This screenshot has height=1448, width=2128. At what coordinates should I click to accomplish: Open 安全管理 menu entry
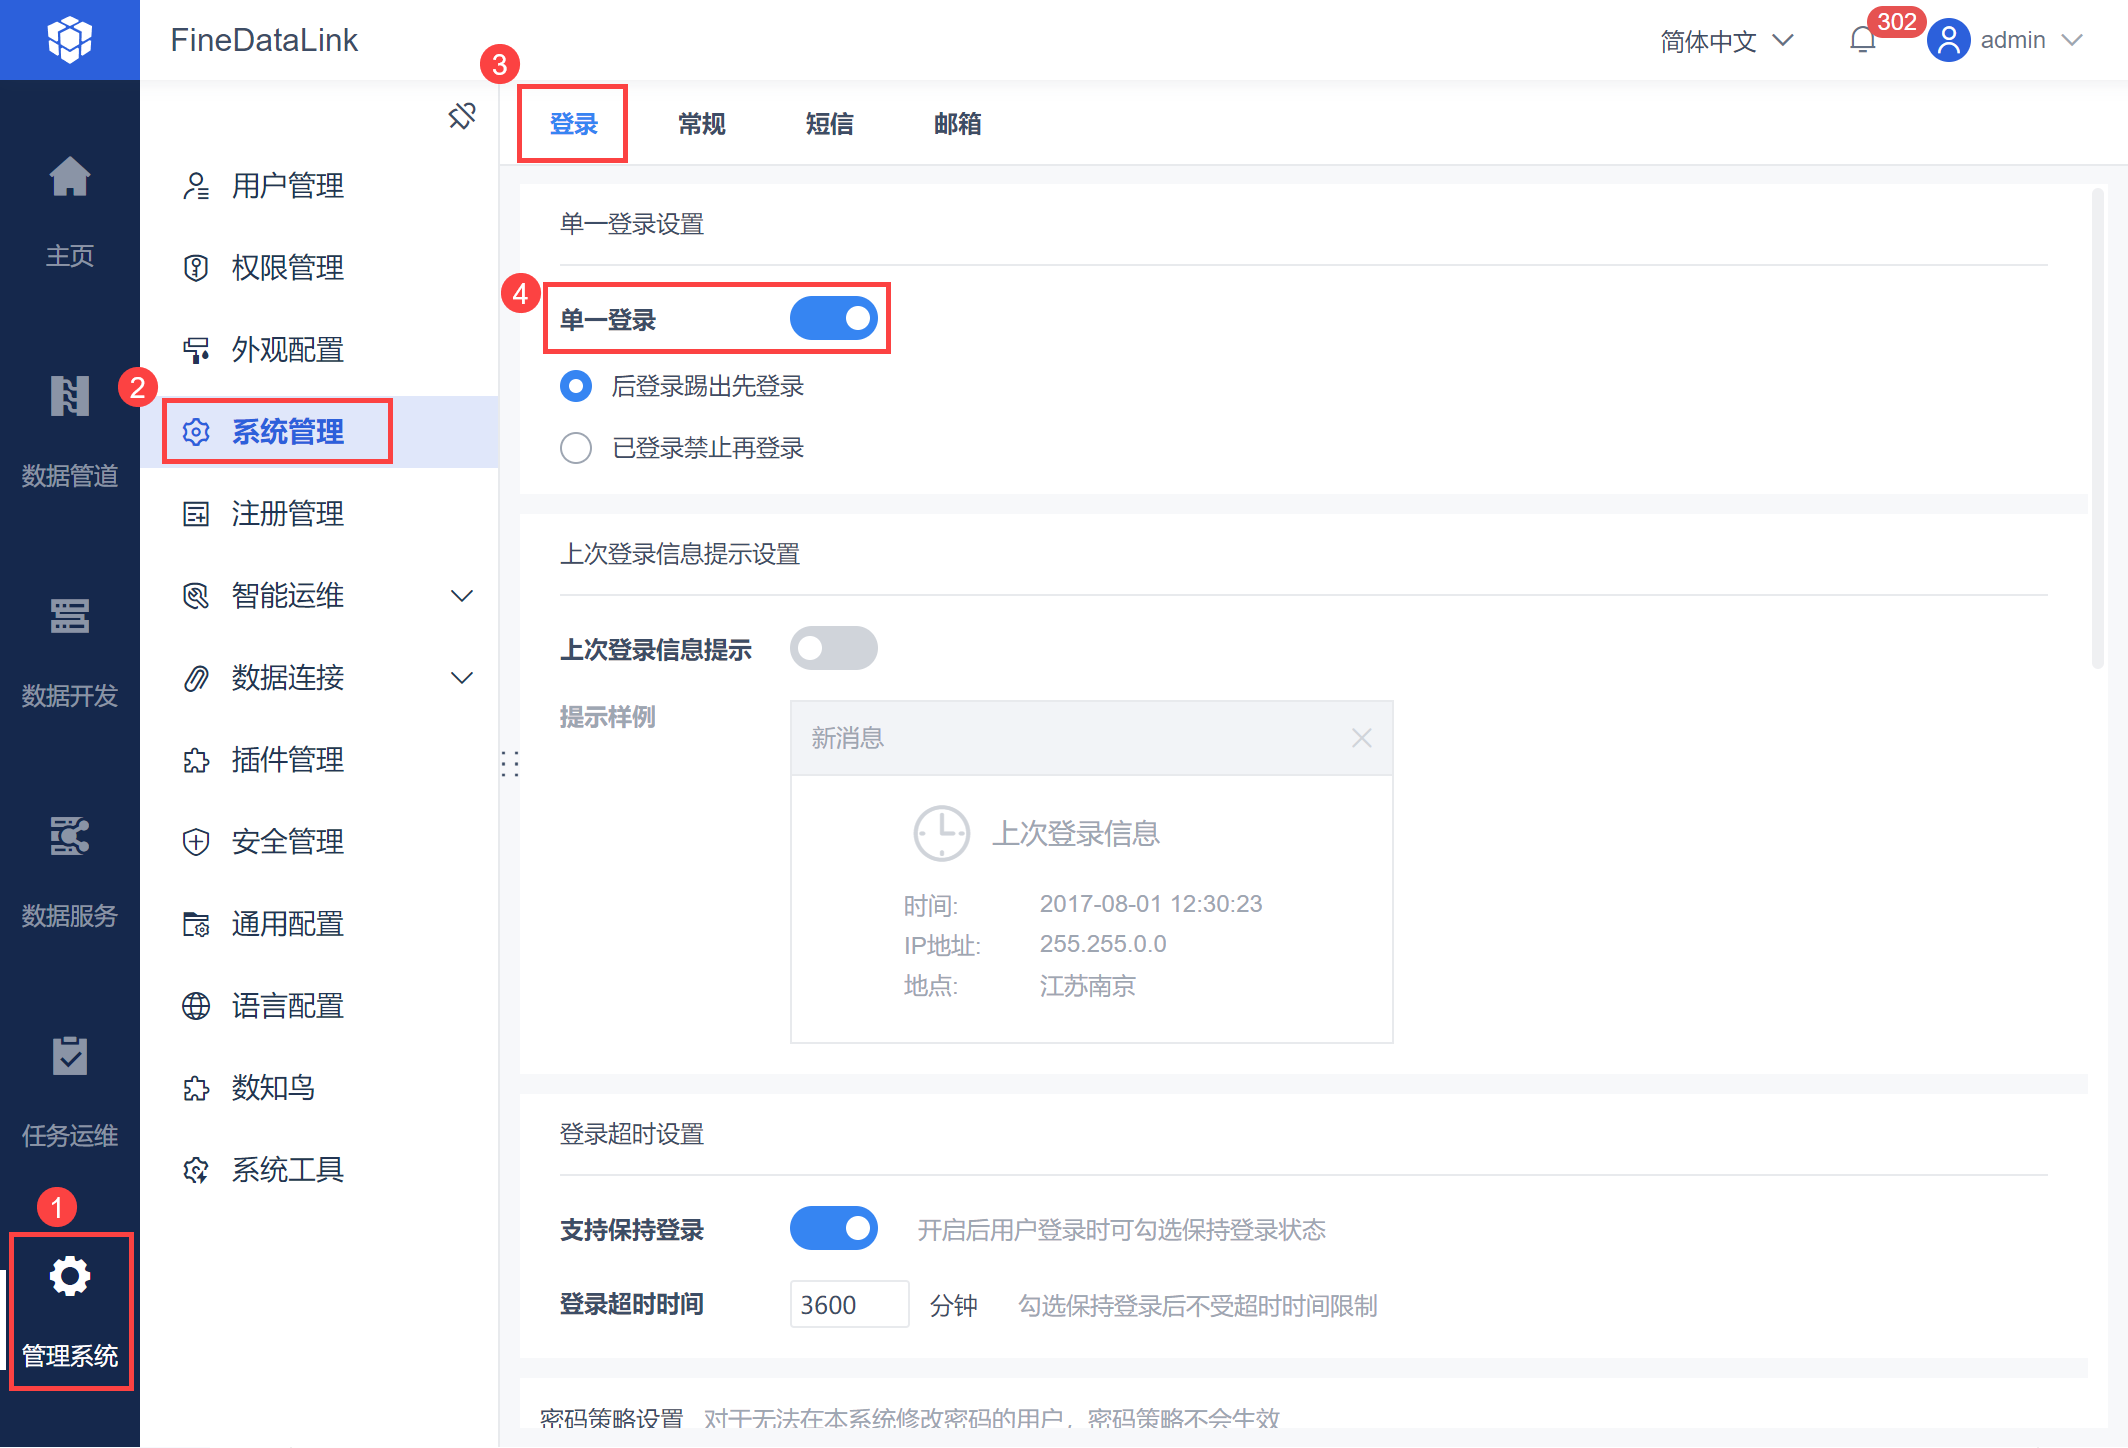pyautogui.click(x=288, y=842)
